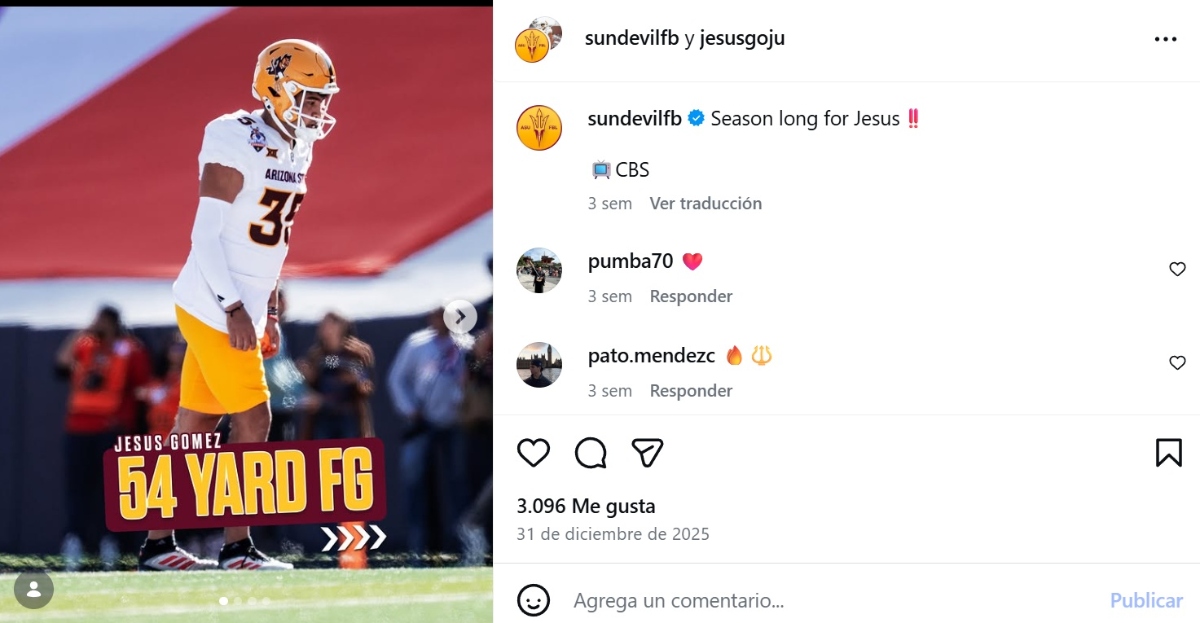Image resolution: width=1200 pixels, height=623 pixels.
Task: Type in the Agrega un comentario field
Action: 830,600
